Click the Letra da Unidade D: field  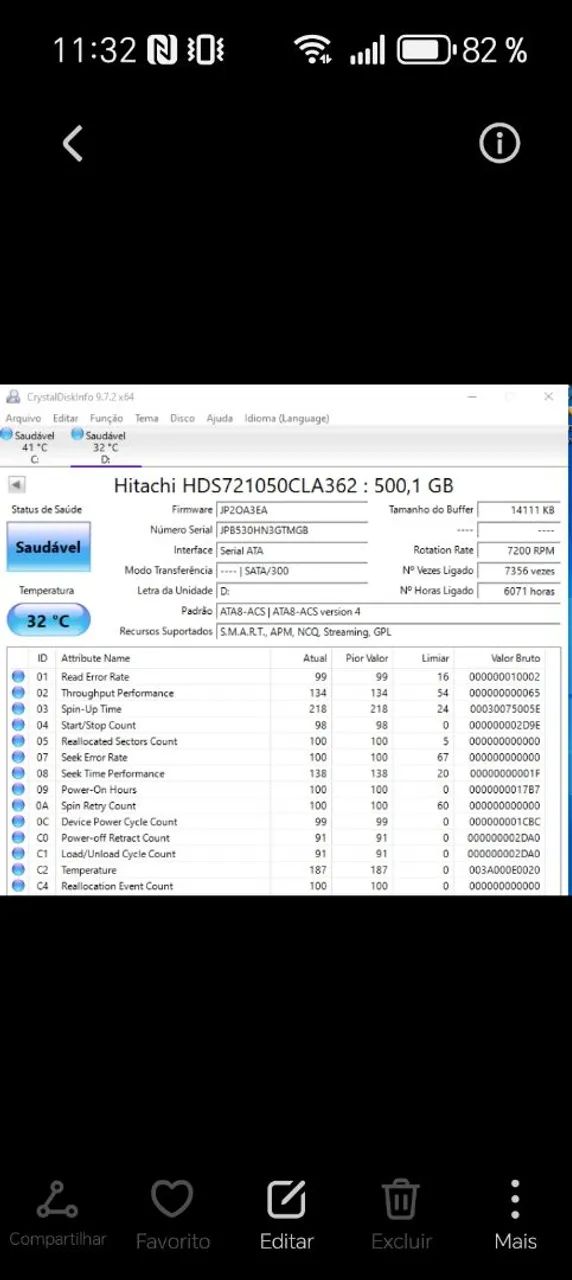[x=292, y=591]
